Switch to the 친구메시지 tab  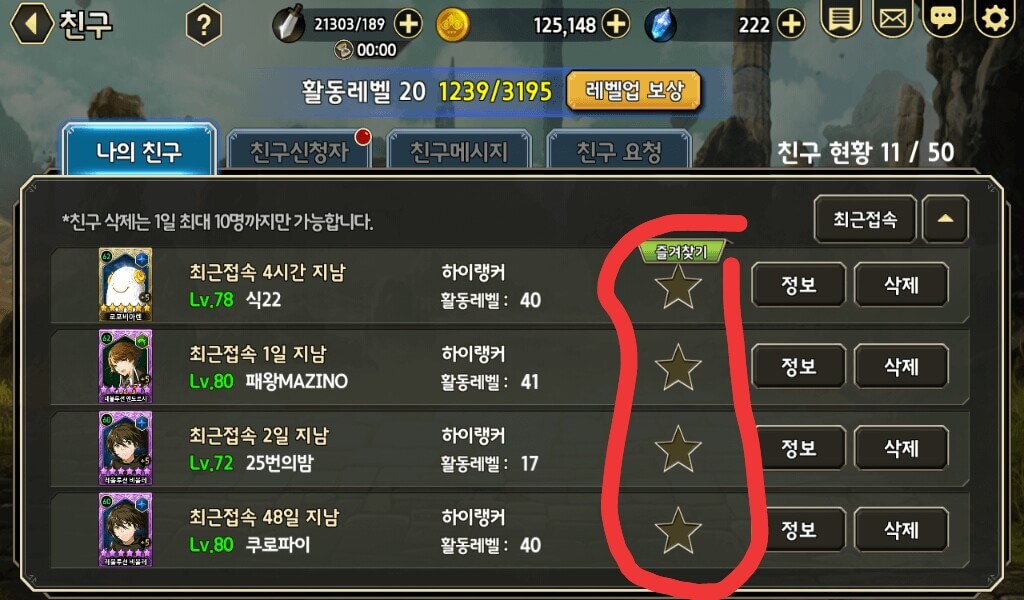coord(458,152)
